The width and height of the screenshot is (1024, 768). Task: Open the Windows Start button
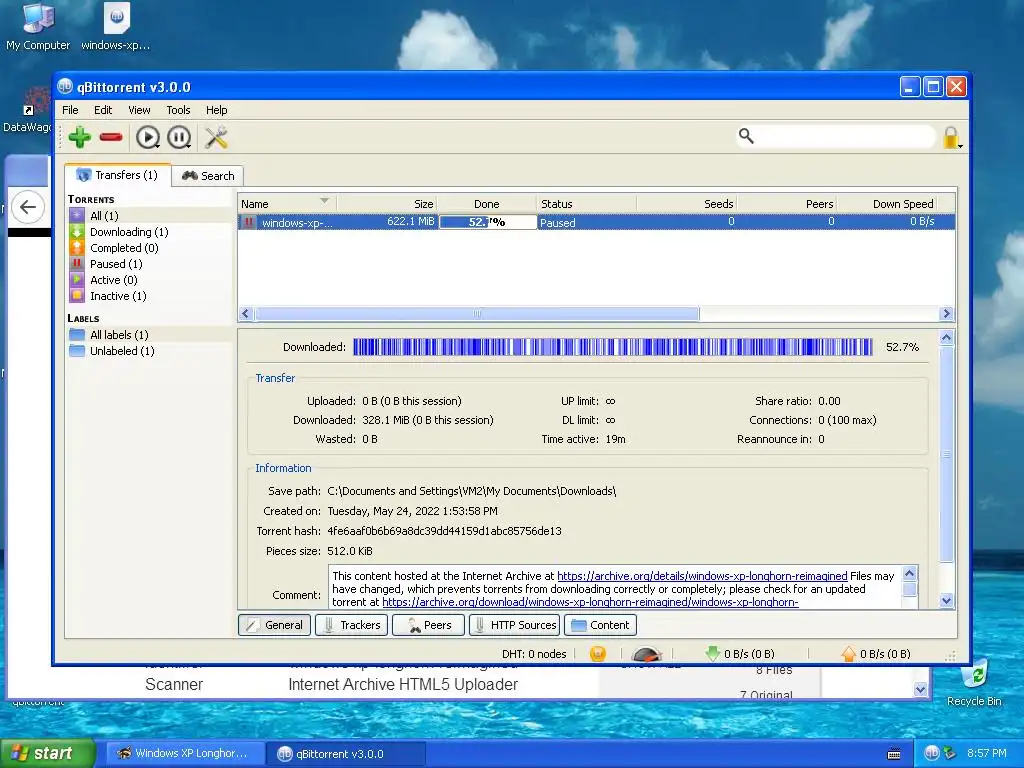pos(47,753)
